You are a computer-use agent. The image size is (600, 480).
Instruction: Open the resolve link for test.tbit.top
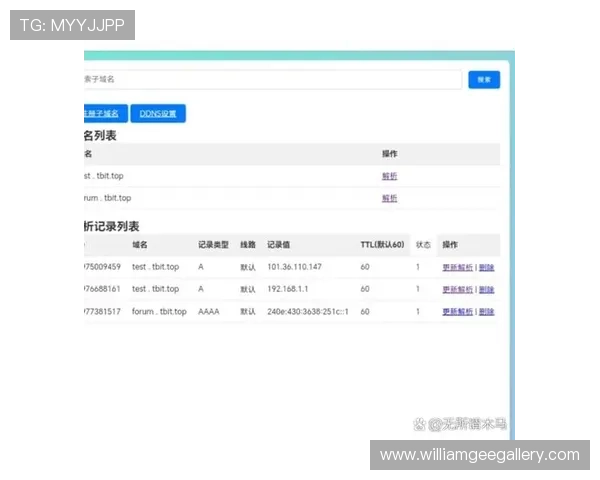click(389, 176)
